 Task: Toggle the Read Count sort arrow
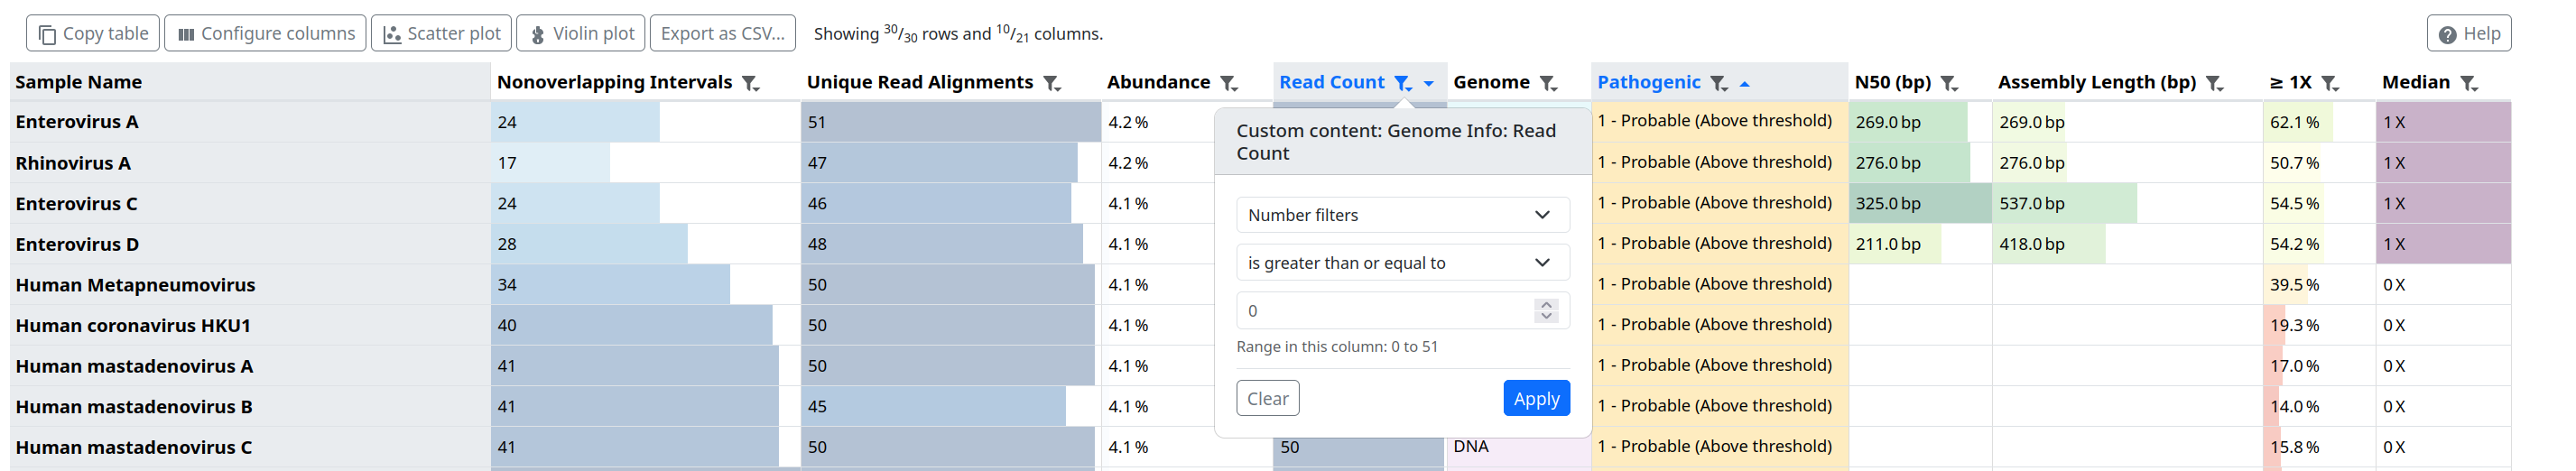(1429, 84)
